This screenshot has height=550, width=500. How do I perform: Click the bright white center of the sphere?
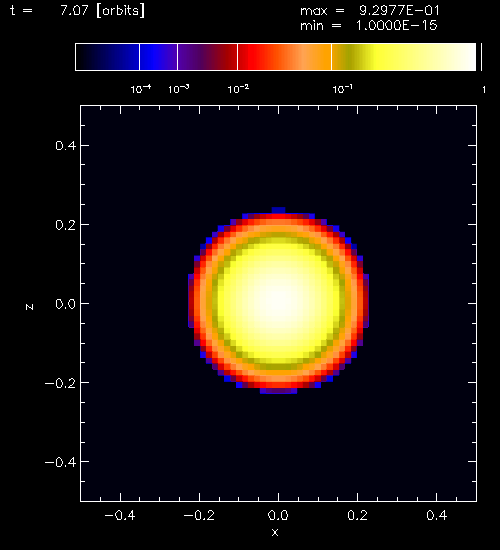point(279,301)
